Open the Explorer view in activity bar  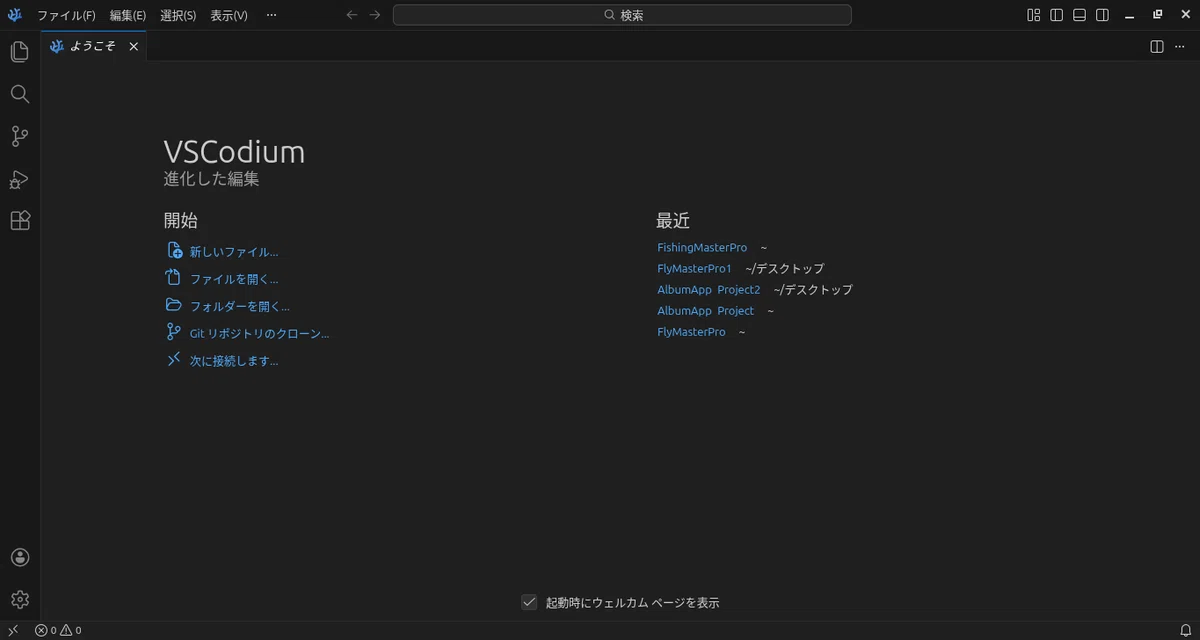(20, 52)
